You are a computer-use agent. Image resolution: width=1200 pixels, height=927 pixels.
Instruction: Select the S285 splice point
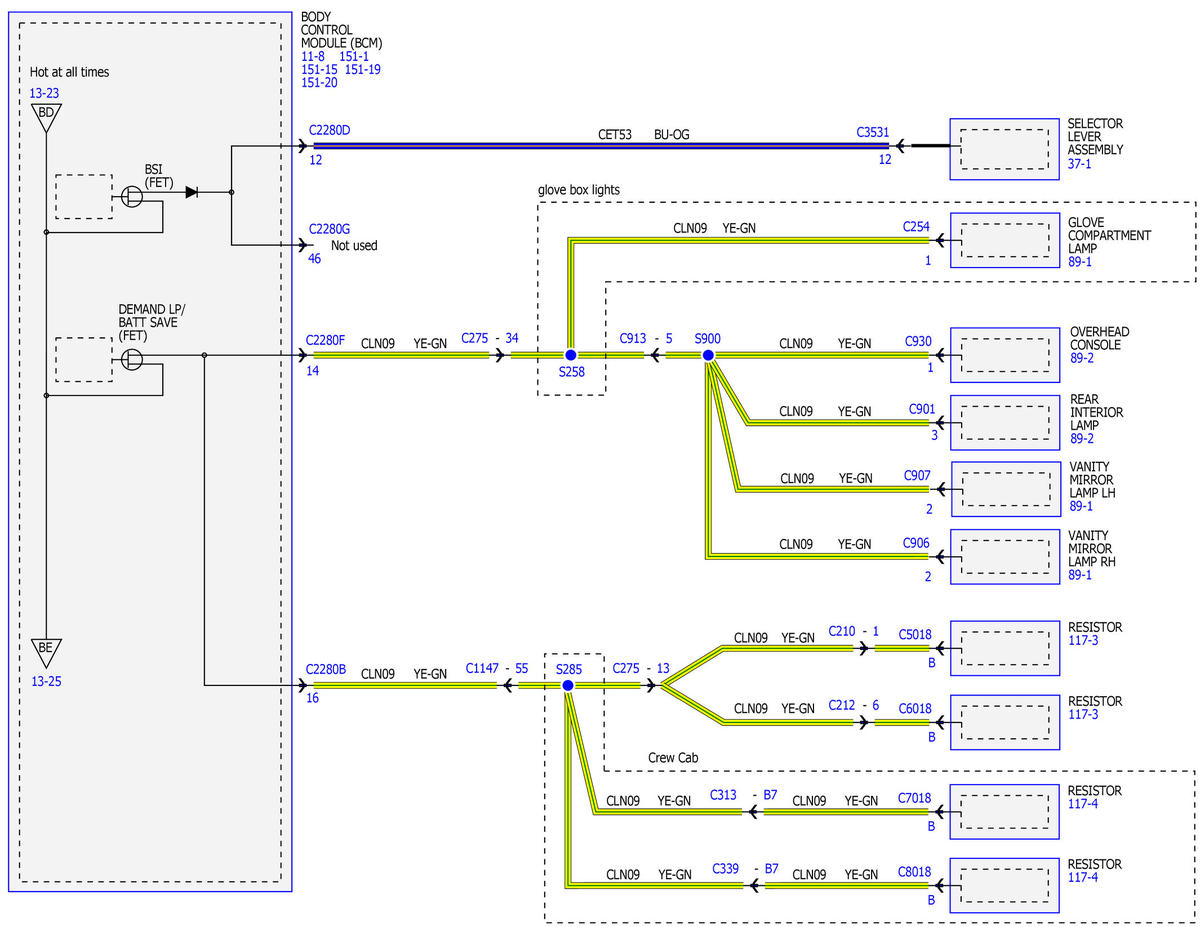[x=567, y=685]
